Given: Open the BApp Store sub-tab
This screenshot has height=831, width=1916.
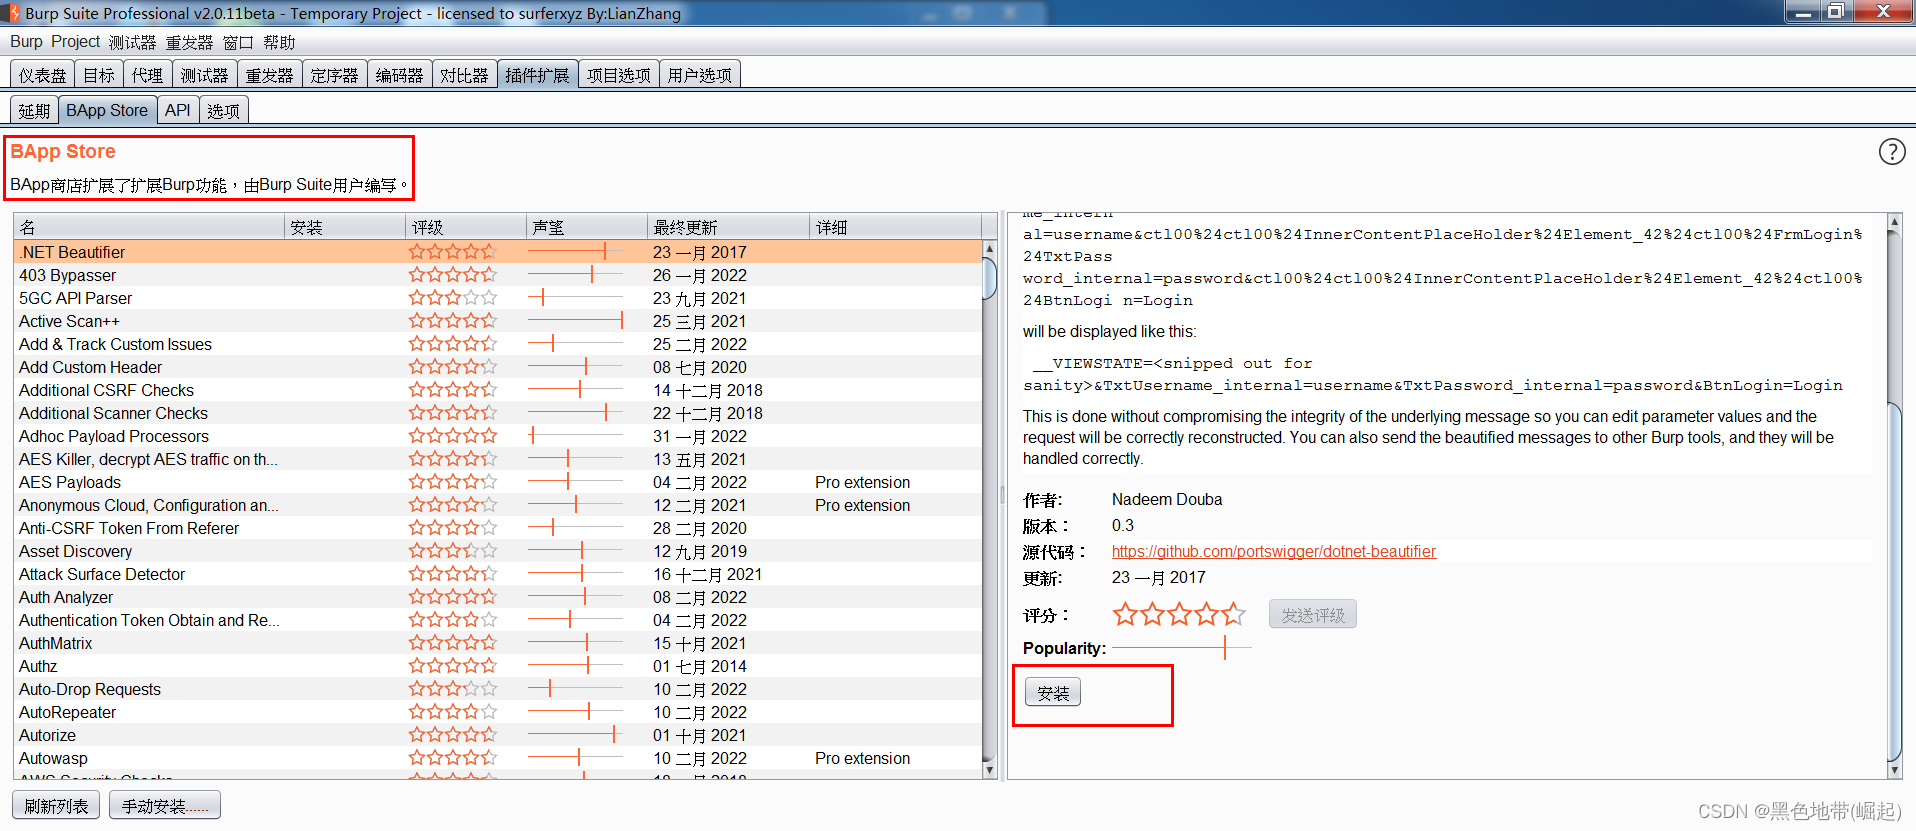Looking at the screenshot, I should pos(107,110).
